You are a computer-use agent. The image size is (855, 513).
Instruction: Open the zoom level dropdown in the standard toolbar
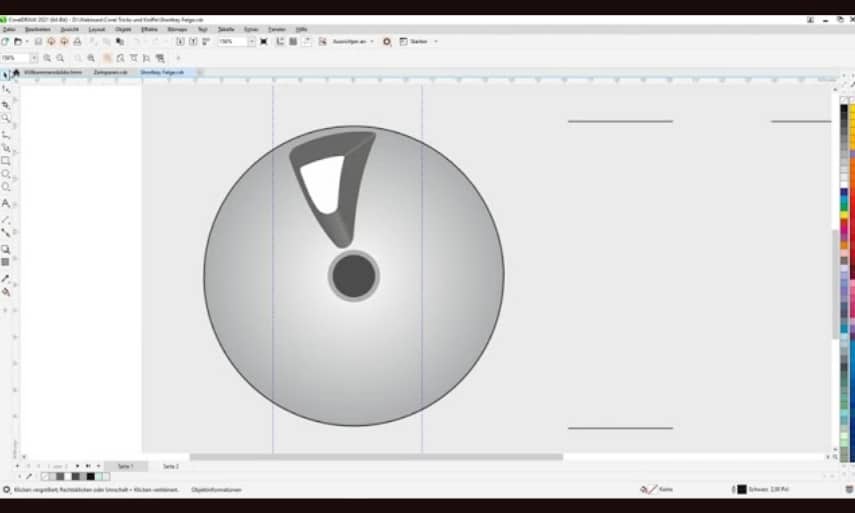click(252, 41)
